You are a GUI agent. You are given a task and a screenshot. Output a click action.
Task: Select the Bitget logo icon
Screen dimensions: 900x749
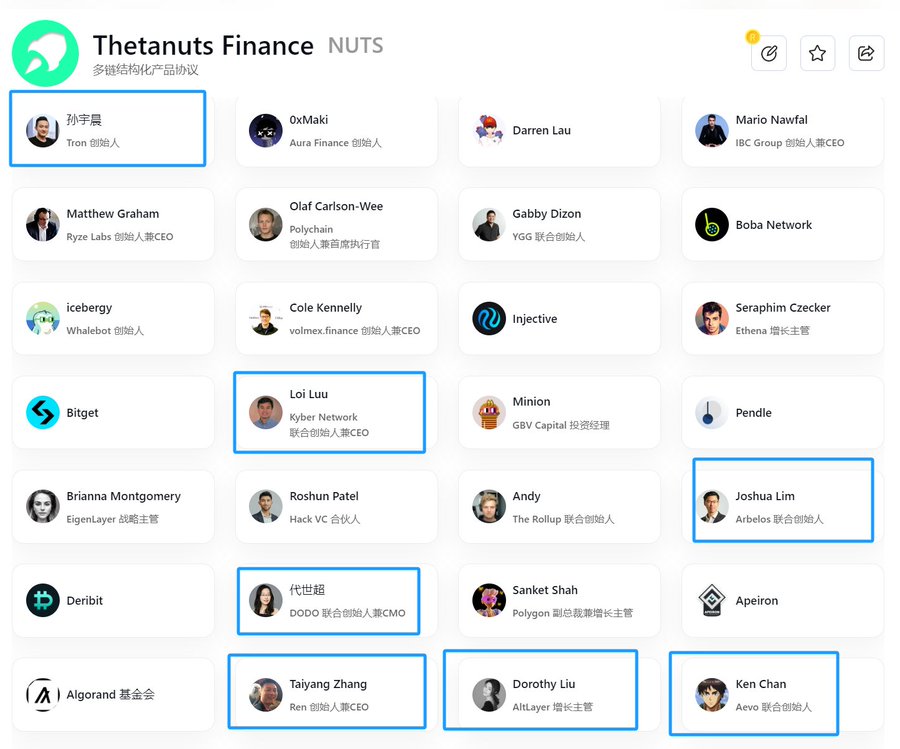43,413
